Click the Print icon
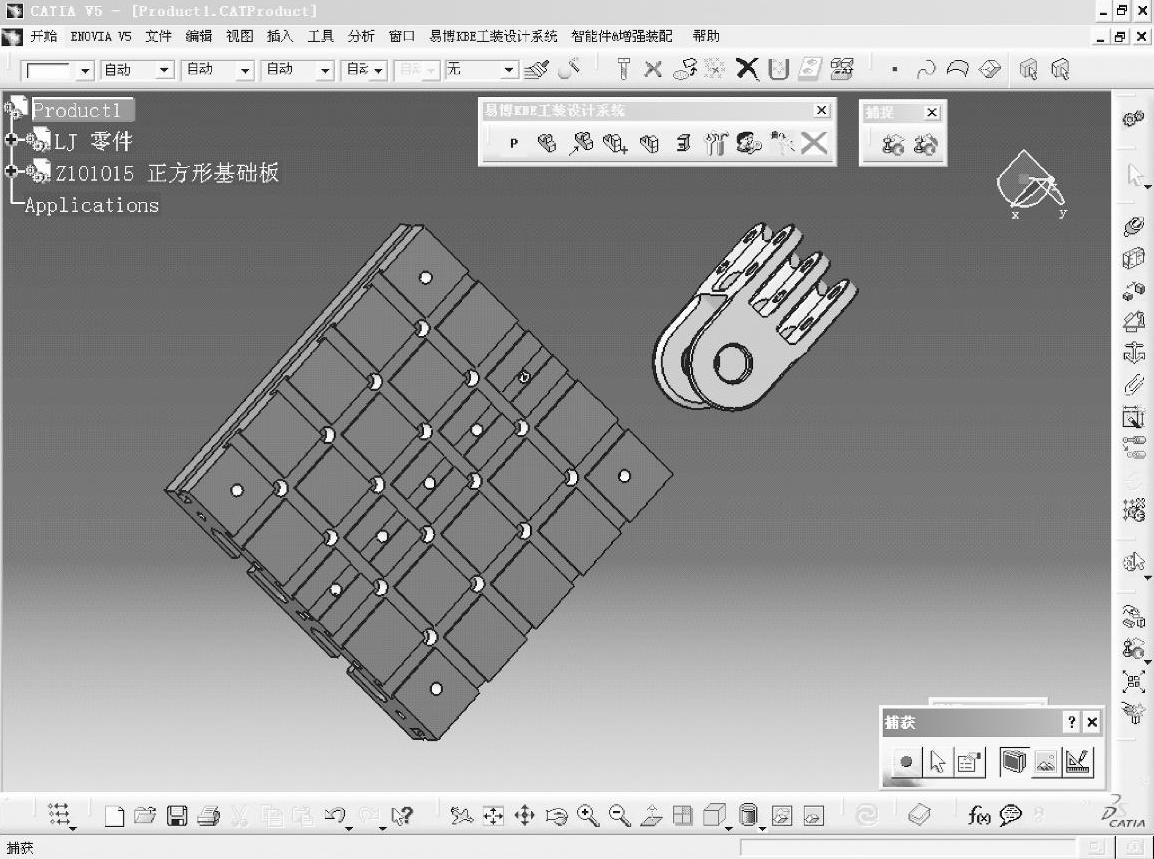1154x859 pixels. (209, 816)
